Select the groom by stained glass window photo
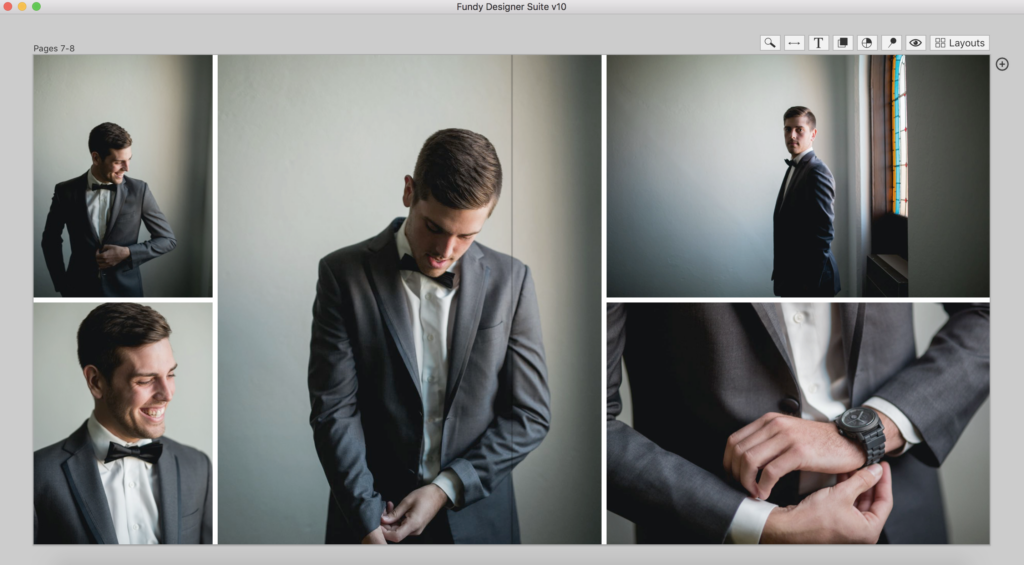The height and width of the screenshot is (565, 1024). point(798,176)
